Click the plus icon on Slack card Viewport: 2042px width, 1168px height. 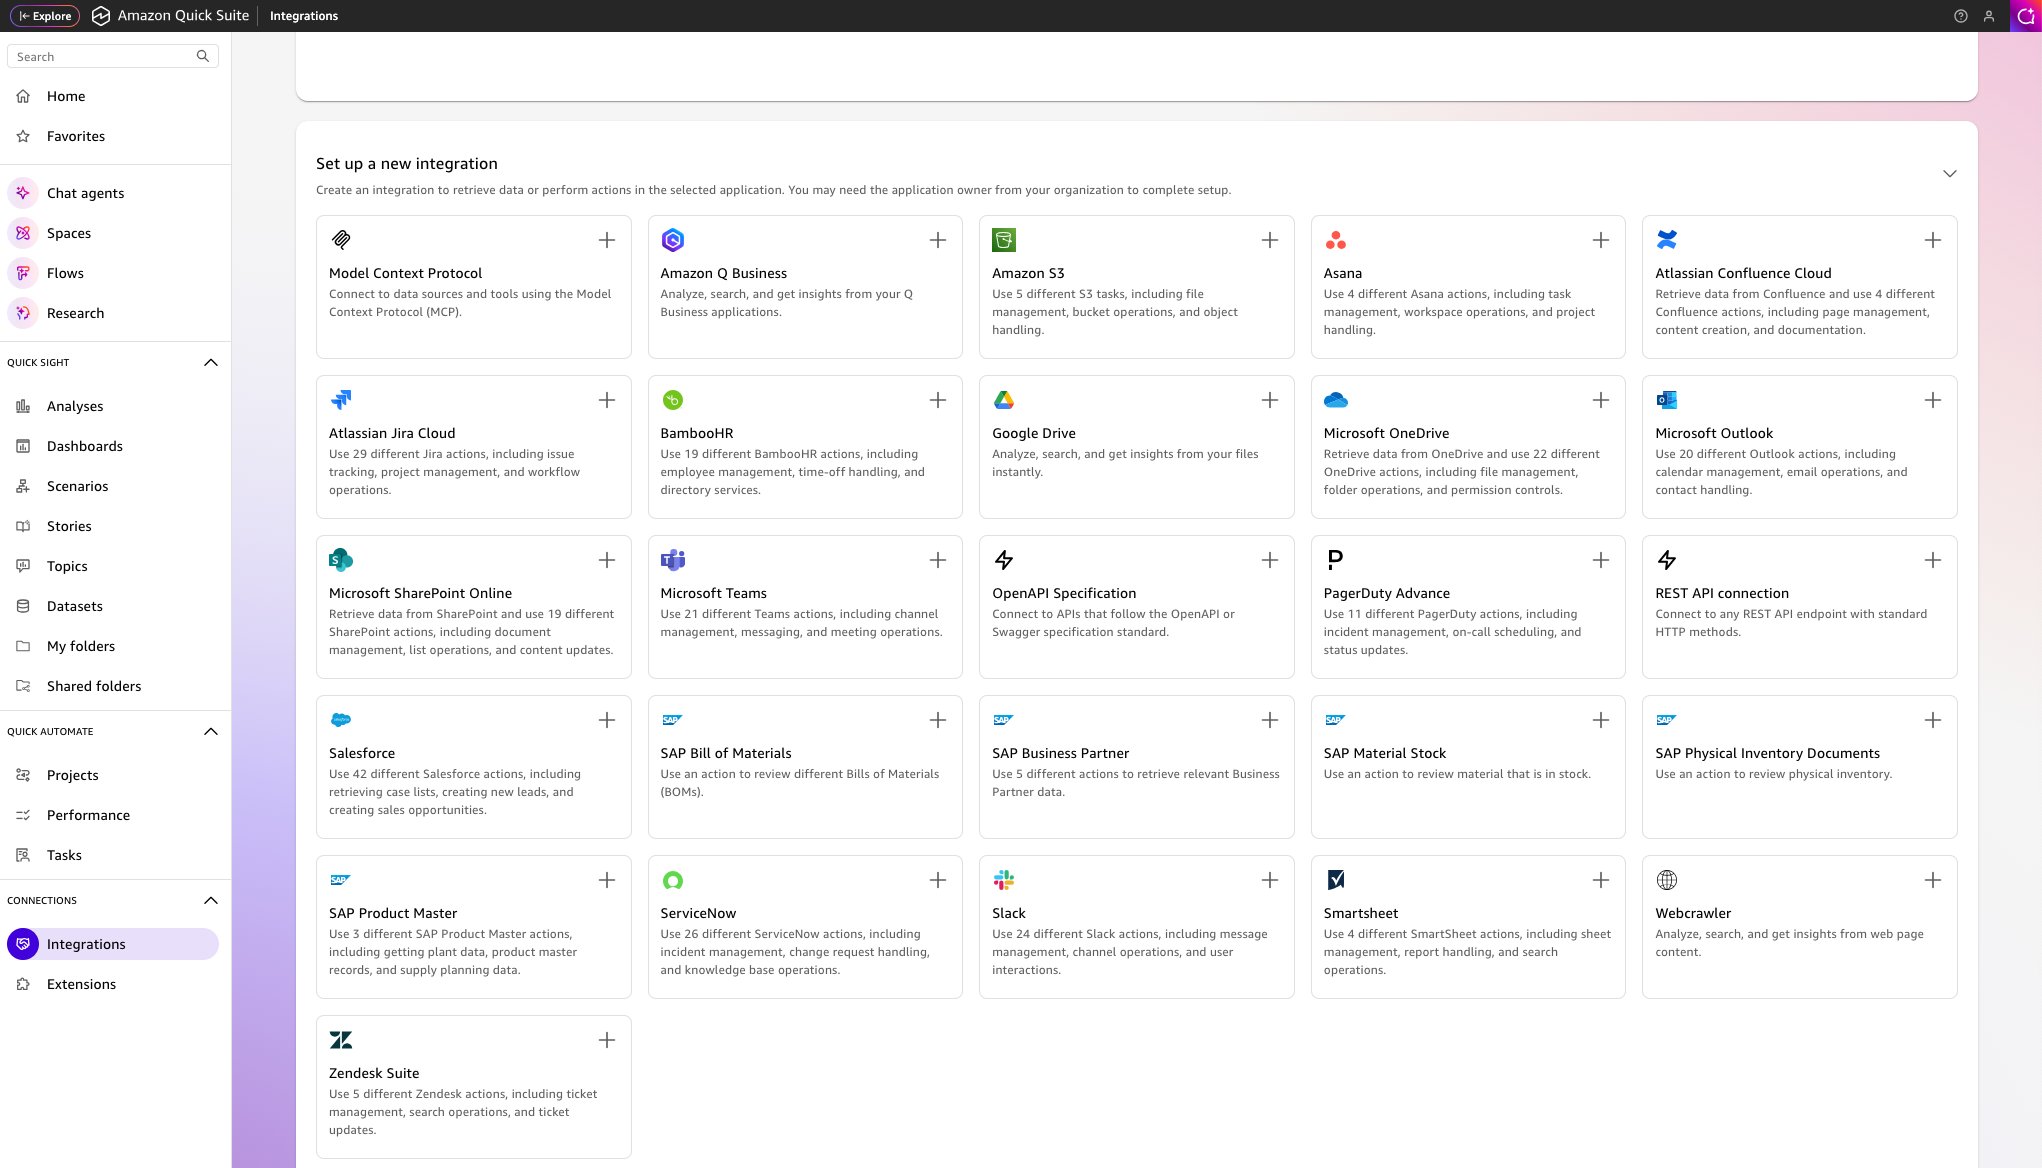click(x=1269, y=880)
